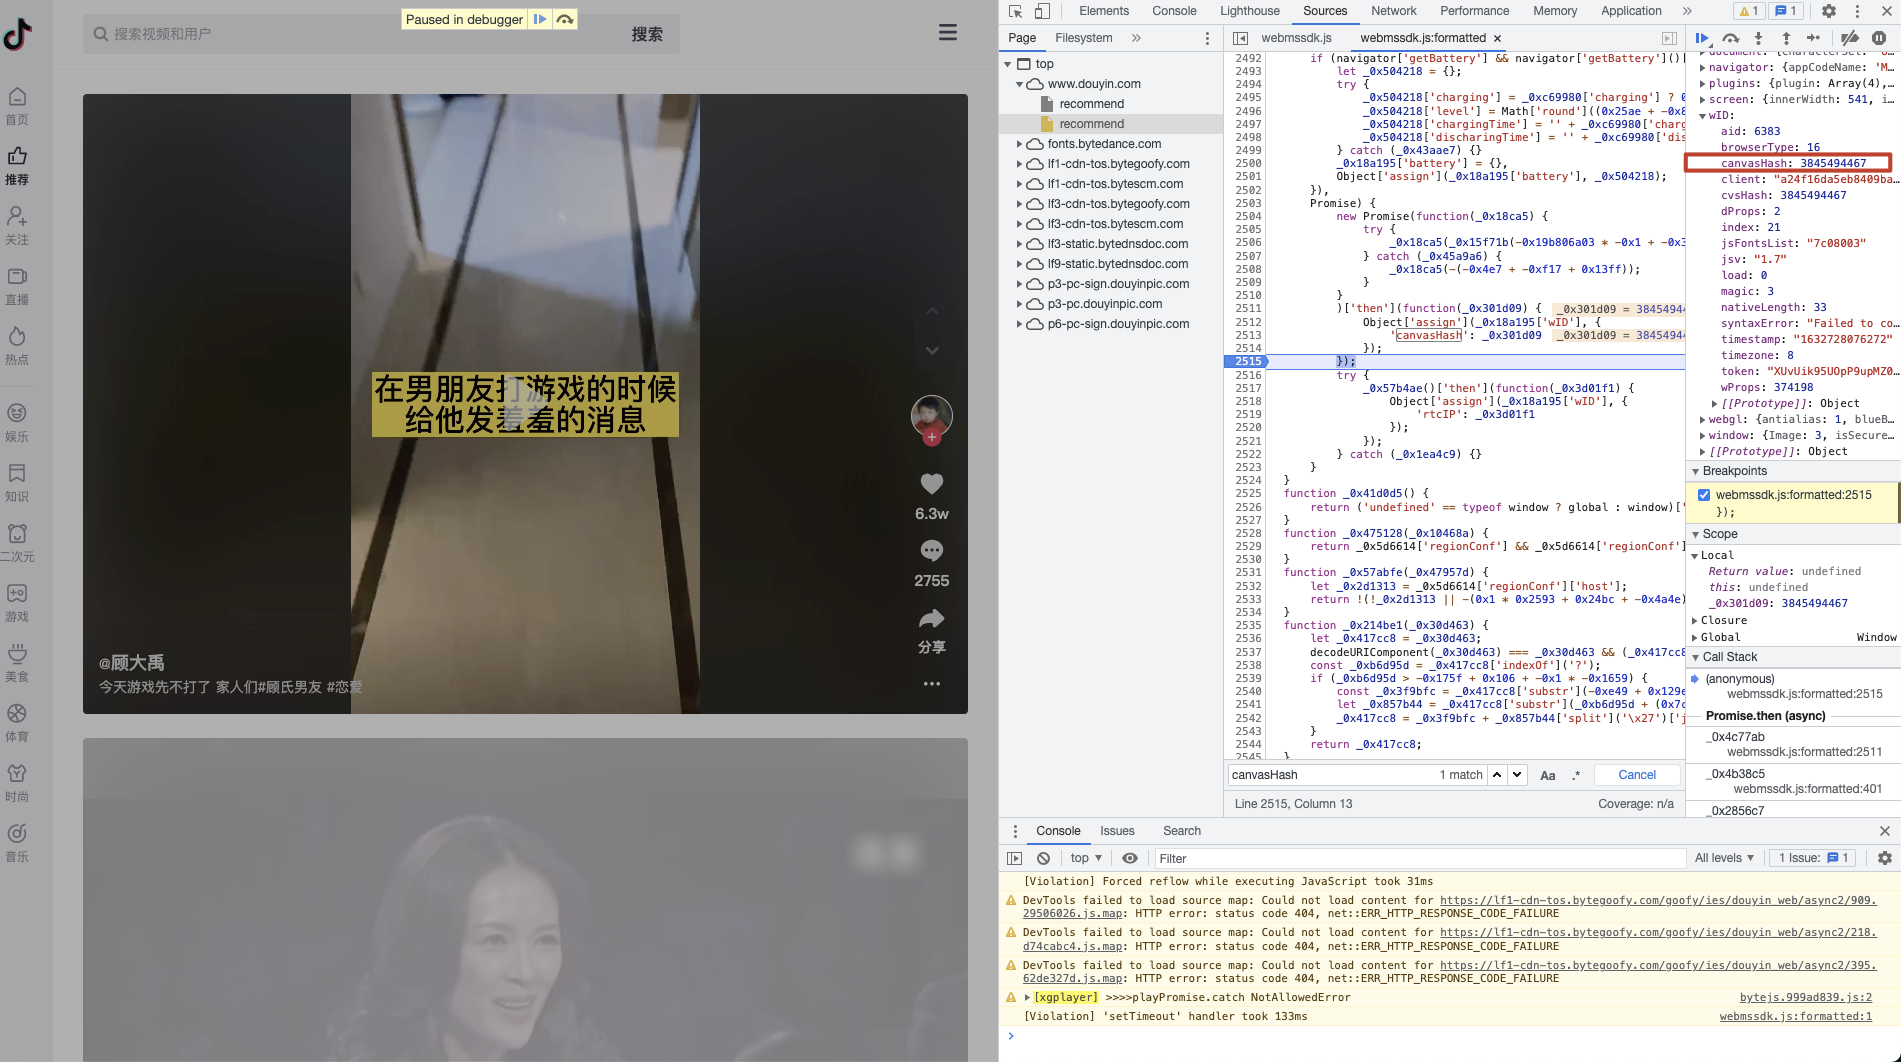The image size is (1901, 1062).
Task: Collapse the Breakpoints section
Action: [x=1696, y=471]
